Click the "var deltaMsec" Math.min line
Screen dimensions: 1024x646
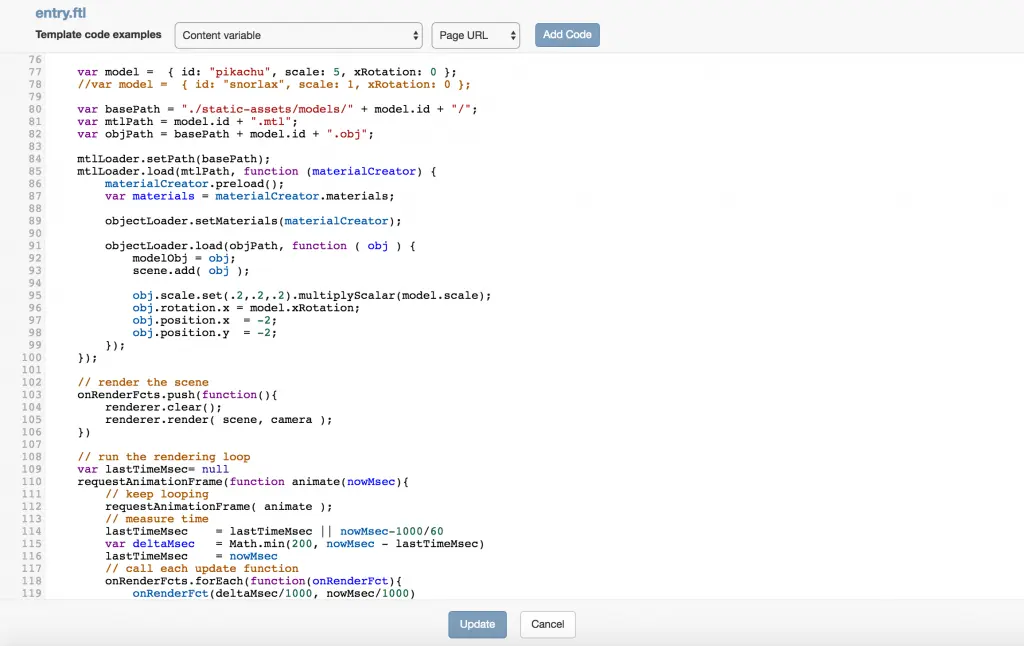click(x=294, y=544)
